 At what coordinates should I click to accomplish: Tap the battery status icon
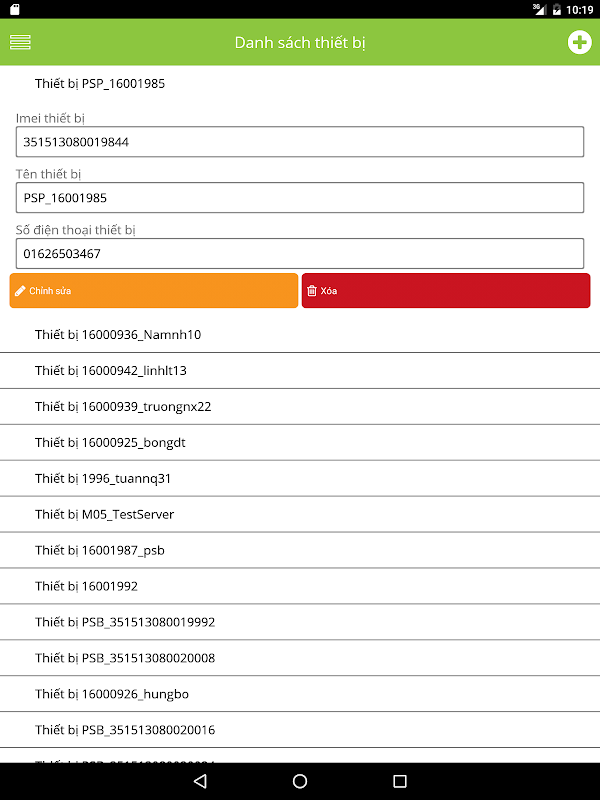tap(557, 9)
